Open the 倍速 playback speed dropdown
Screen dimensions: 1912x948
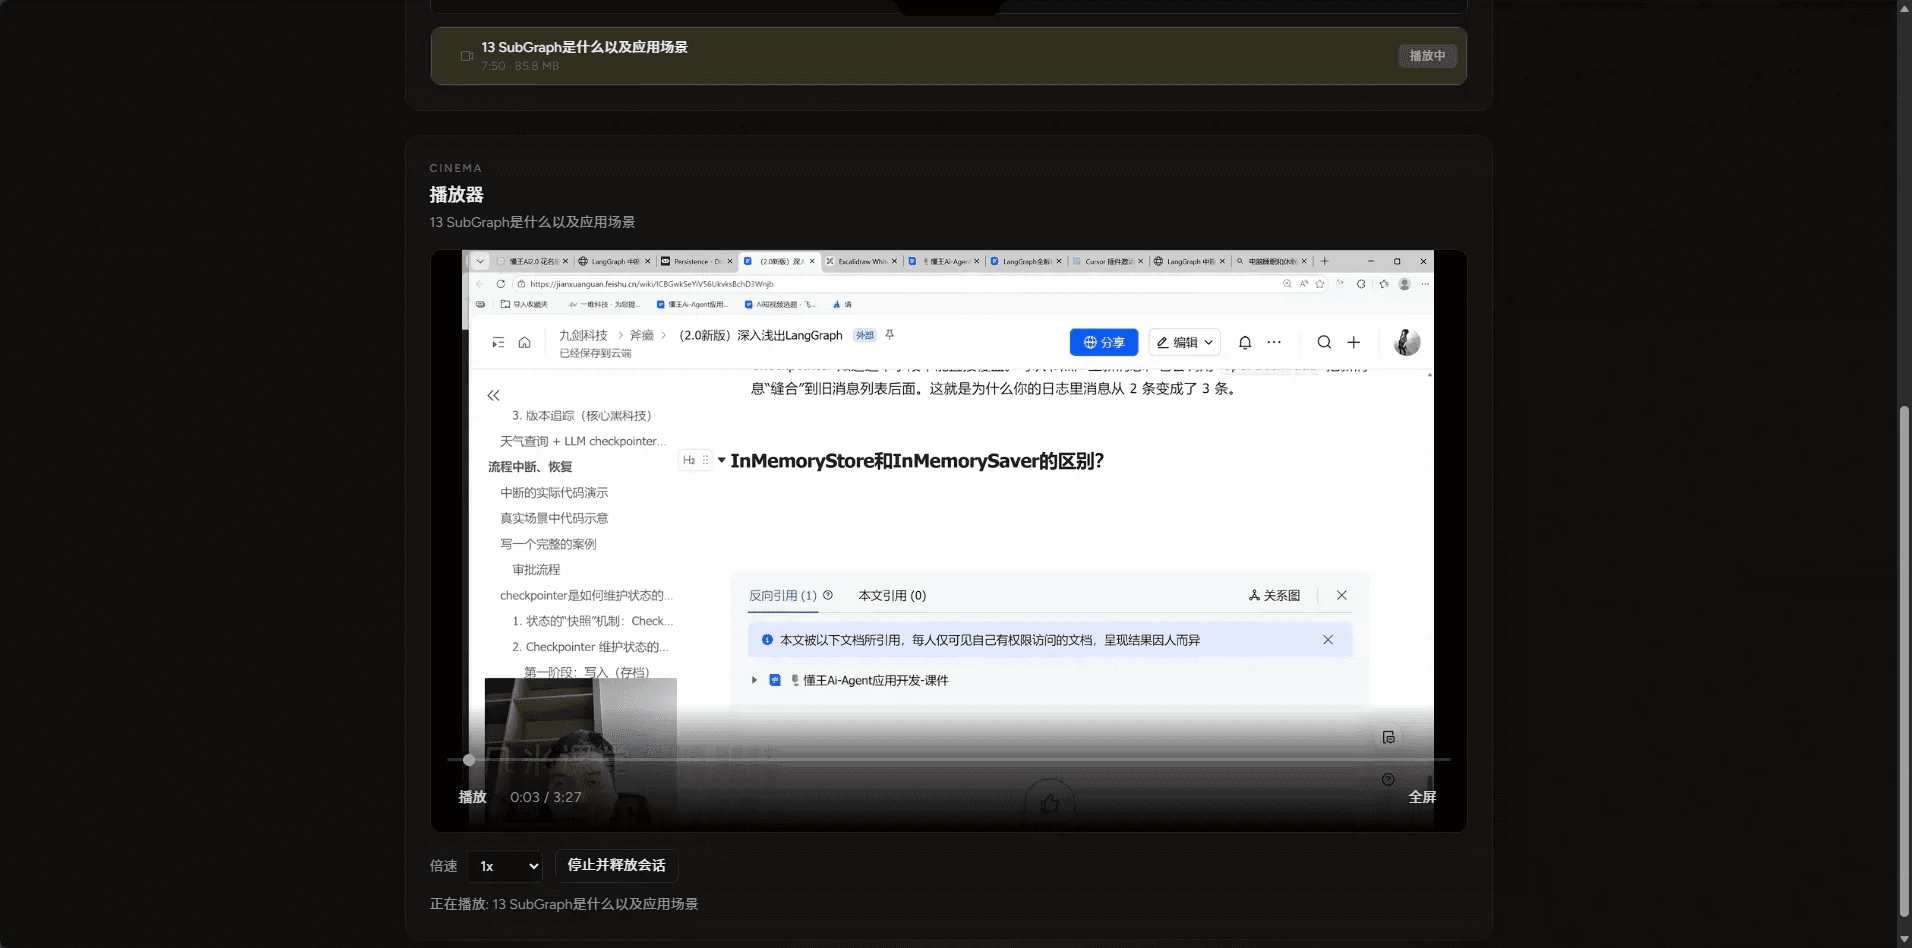click(505, 866)
